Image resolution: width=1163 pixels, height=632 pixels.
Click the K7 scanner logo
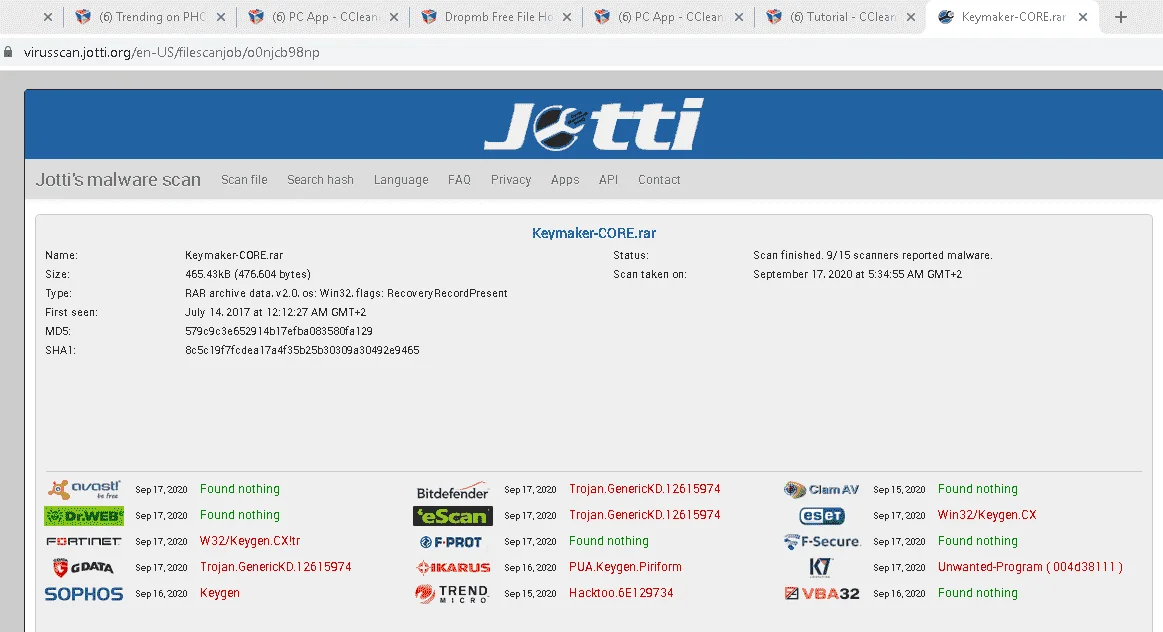[820, 567]
